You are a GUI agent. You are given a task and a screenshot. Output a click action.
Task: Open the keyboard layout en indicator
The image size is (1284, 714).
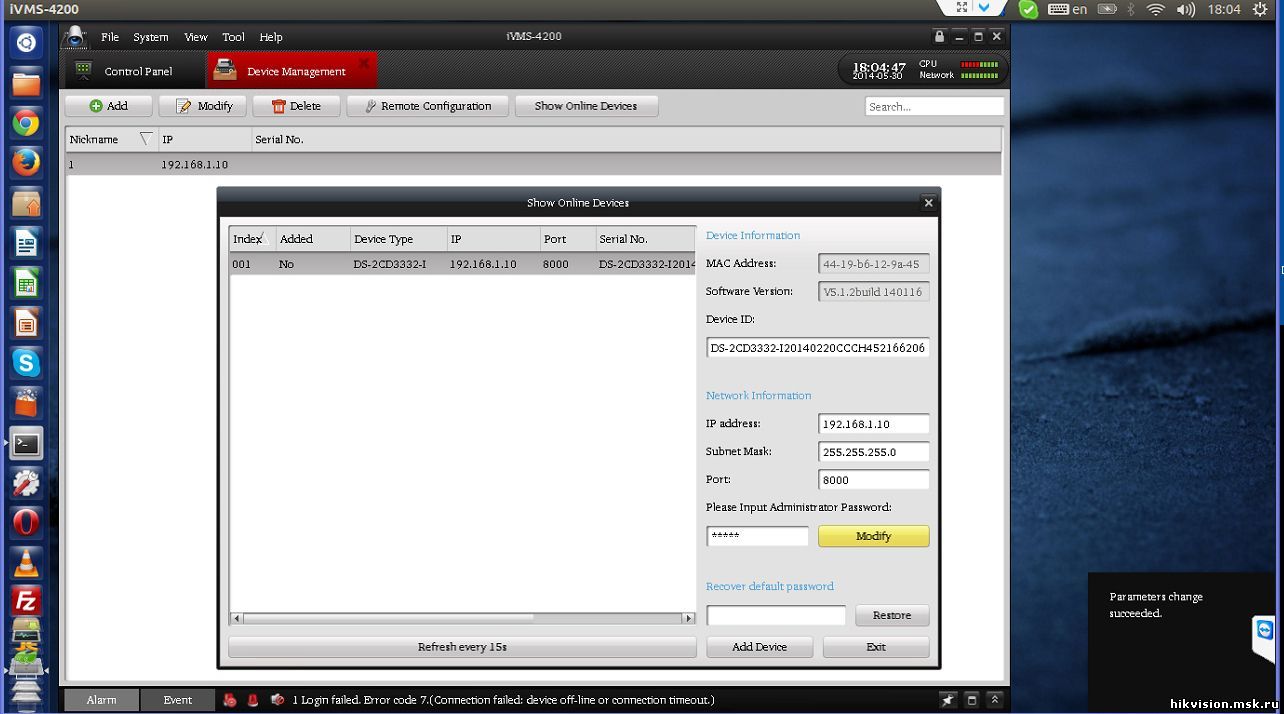1067,9
